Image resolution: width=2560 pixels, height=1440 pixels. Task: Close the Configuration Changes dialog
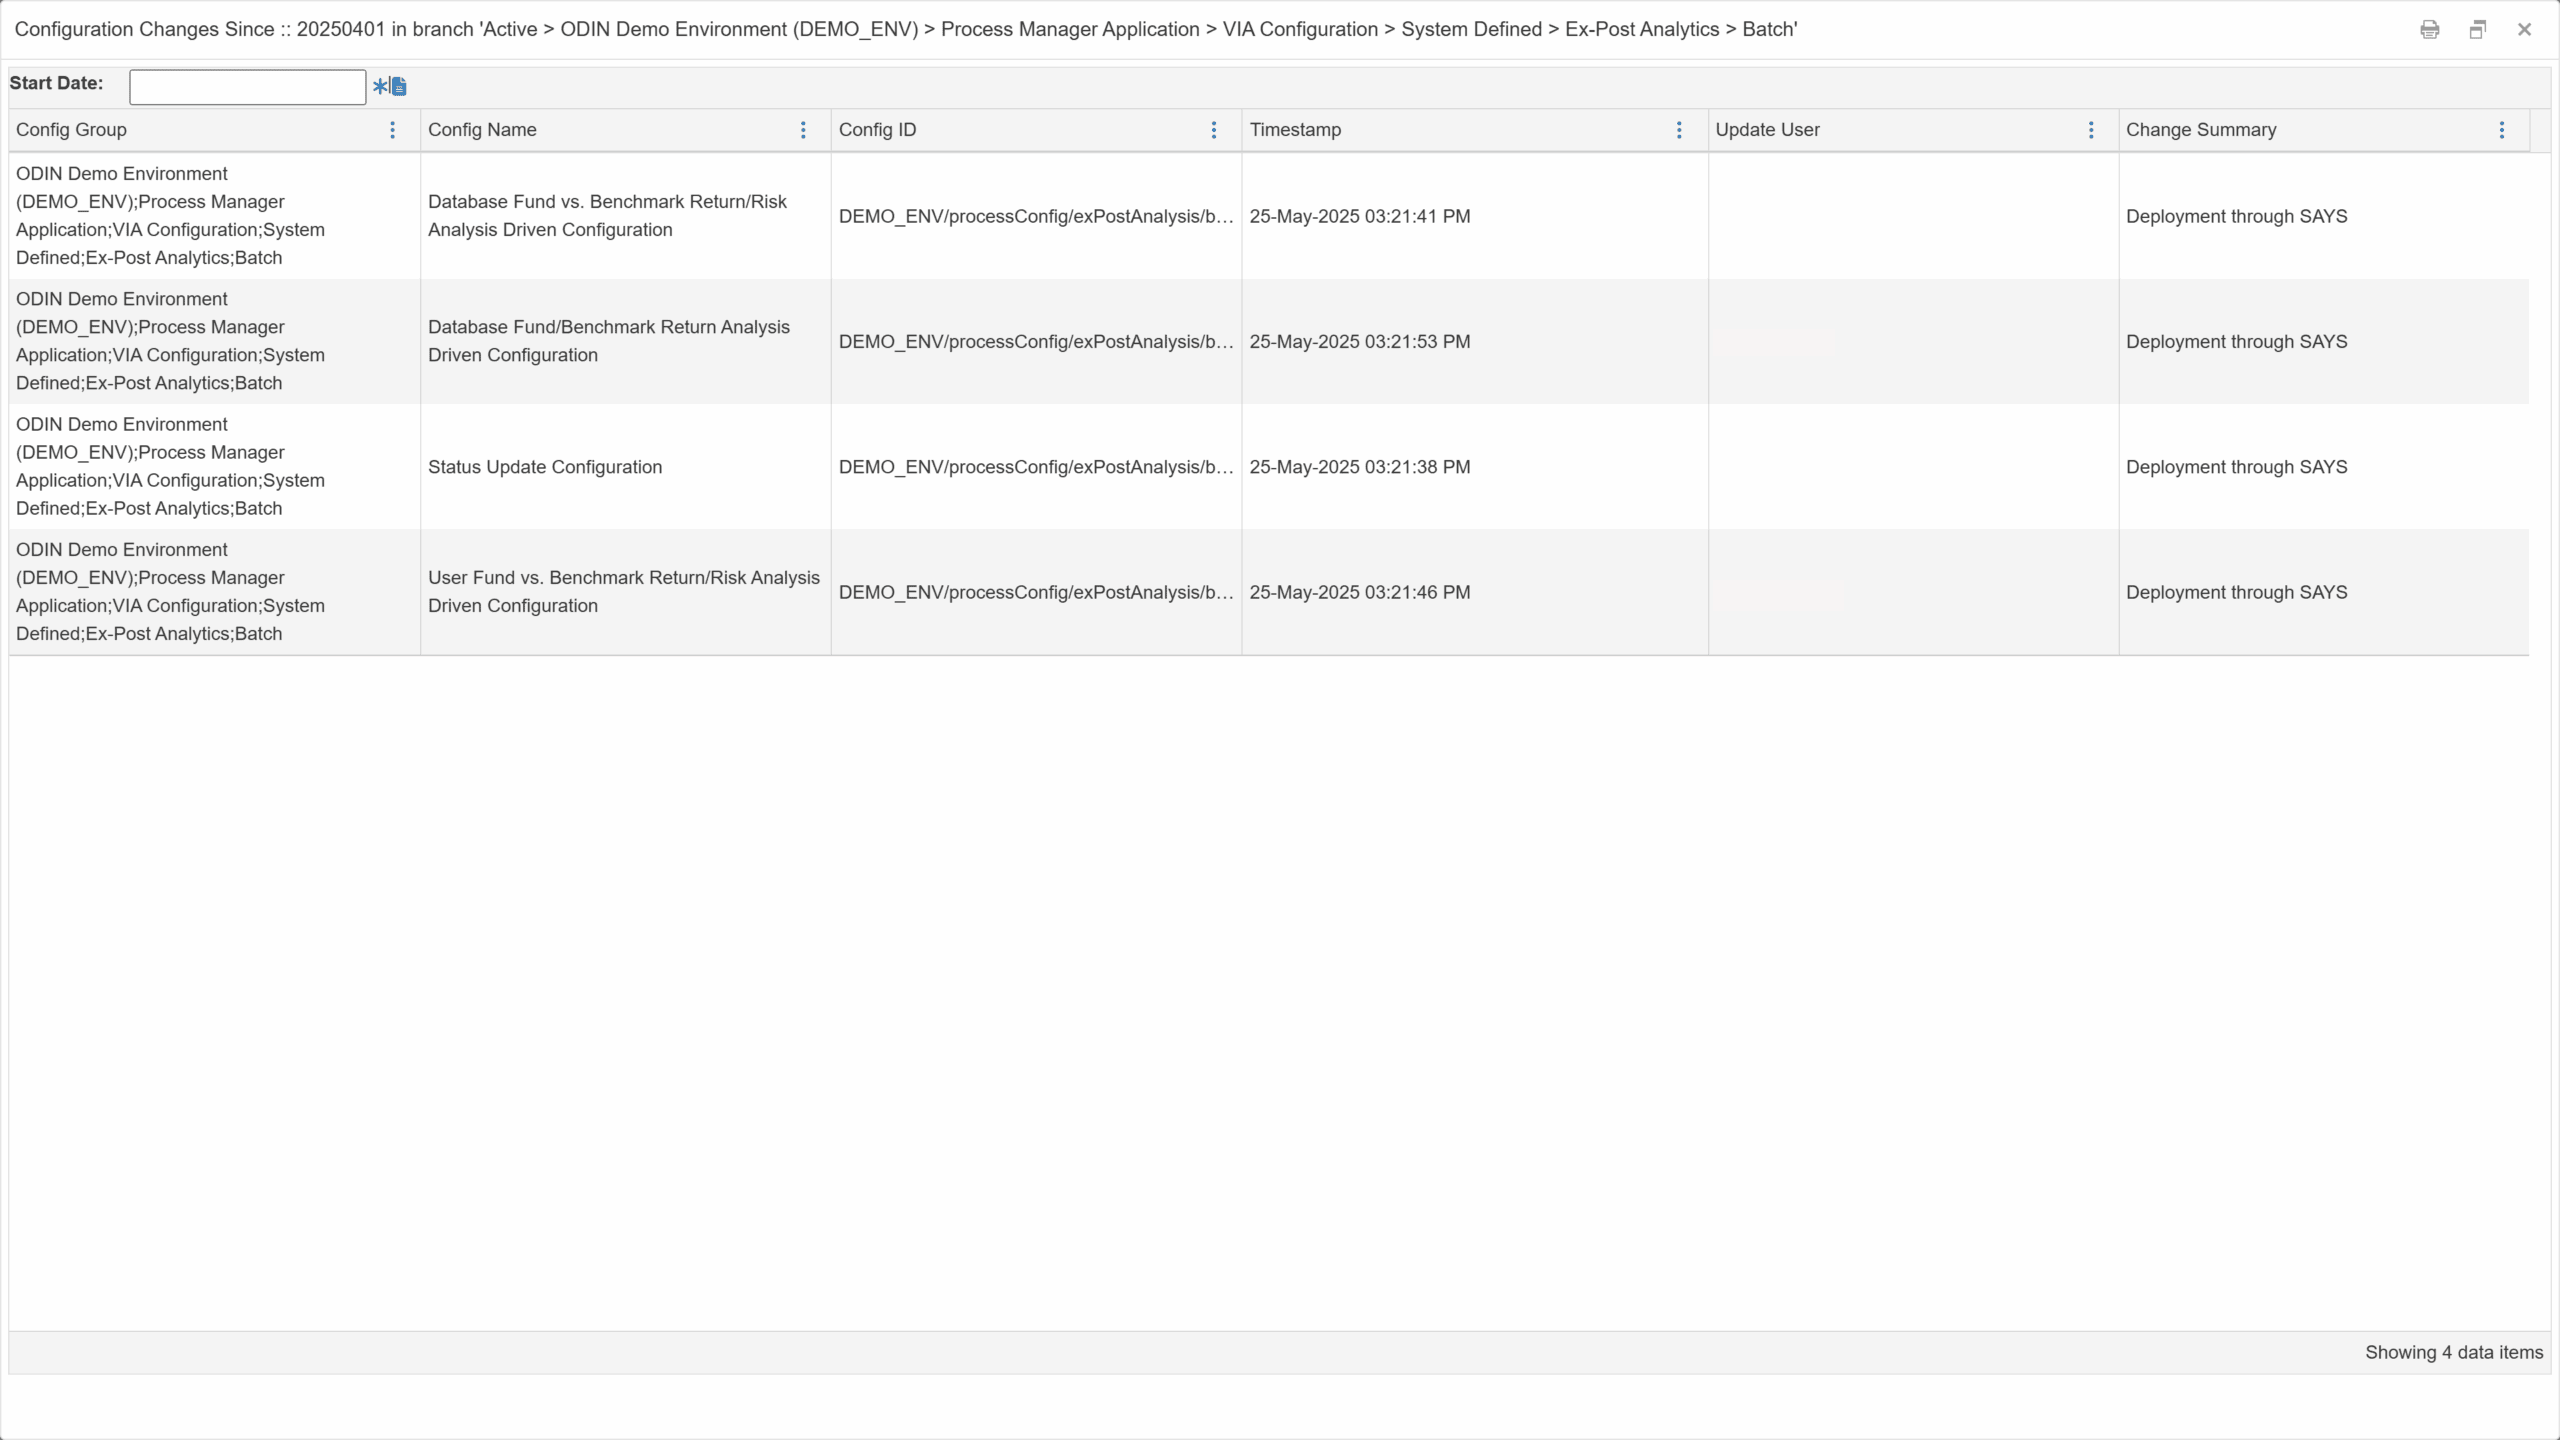2525,30
